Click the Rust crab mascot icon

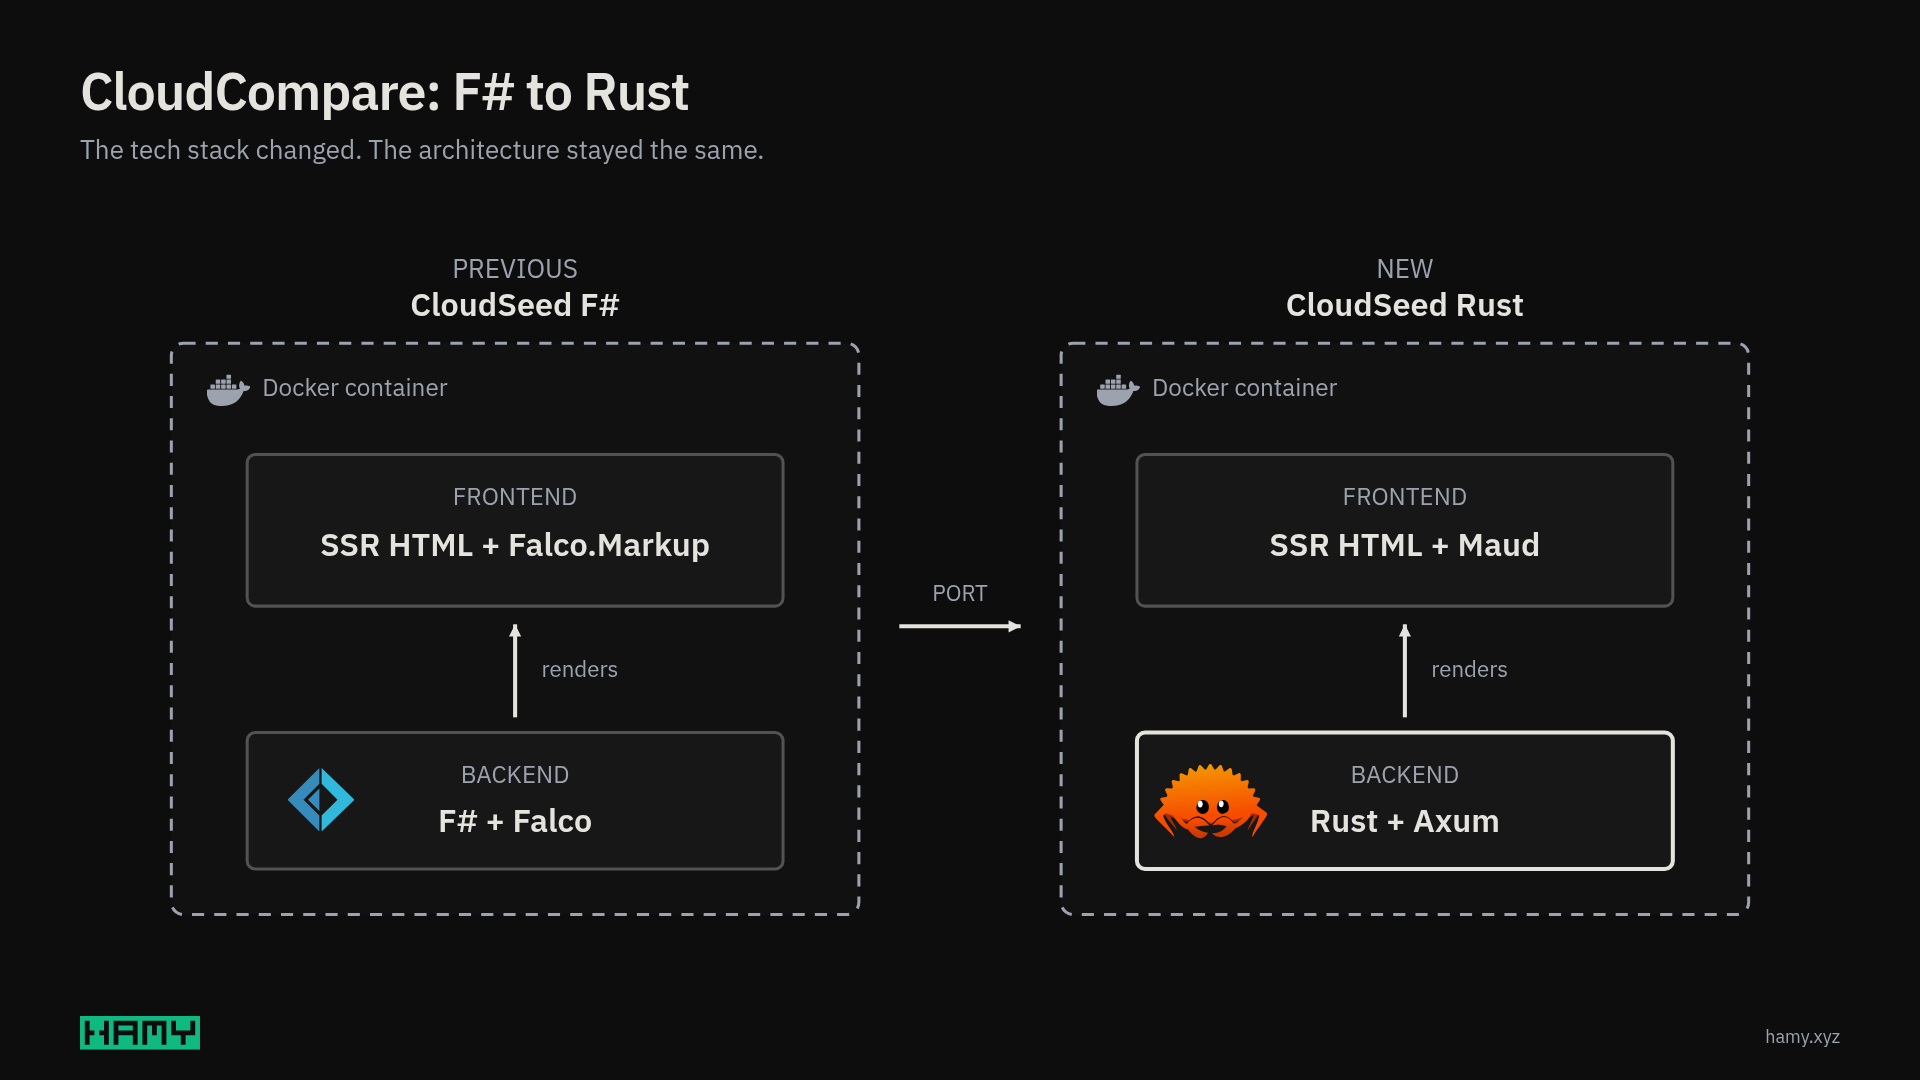pyautogui.click(x=1211, y=801)
